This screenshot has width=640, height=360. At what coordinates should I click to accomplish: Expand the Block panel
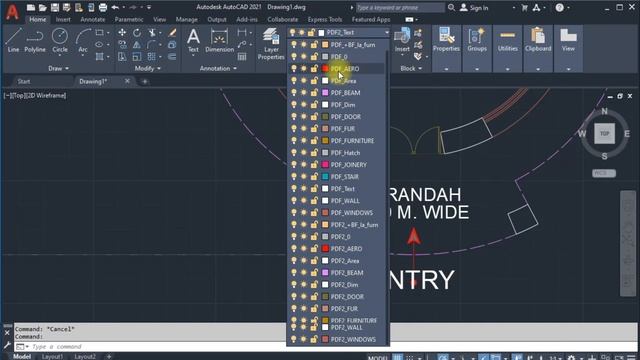click(411, 69)
